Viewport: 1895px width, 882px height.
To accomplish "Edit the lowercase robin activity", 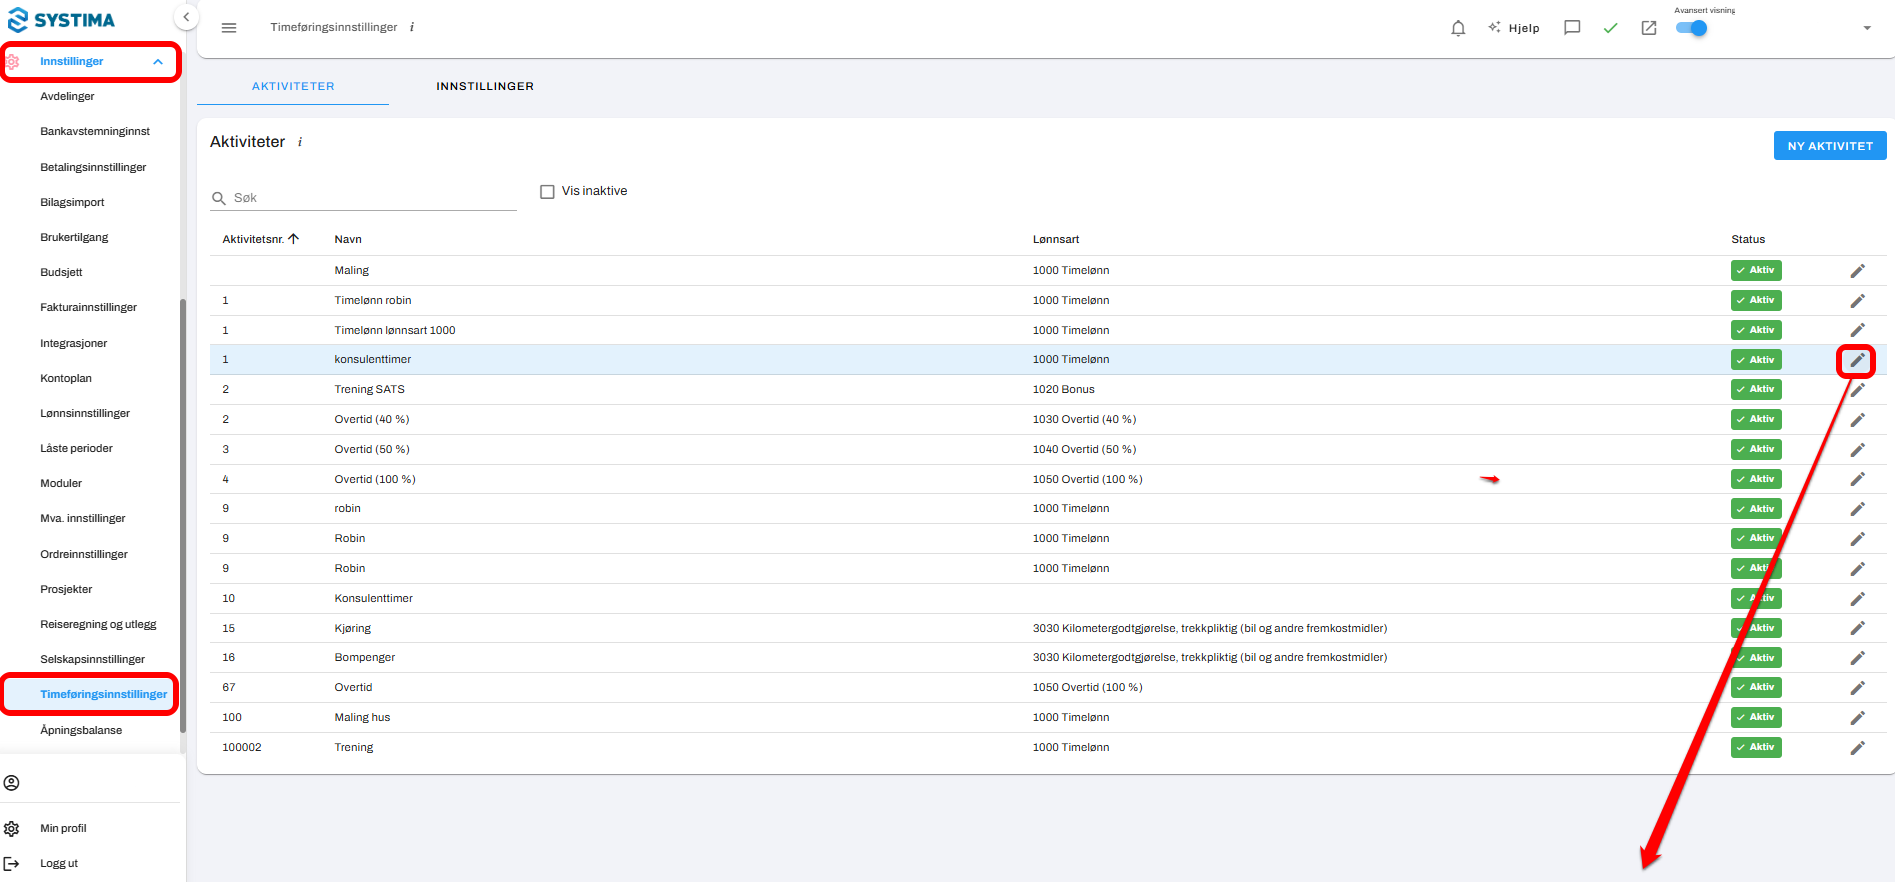I will (x=1857, y=509).
